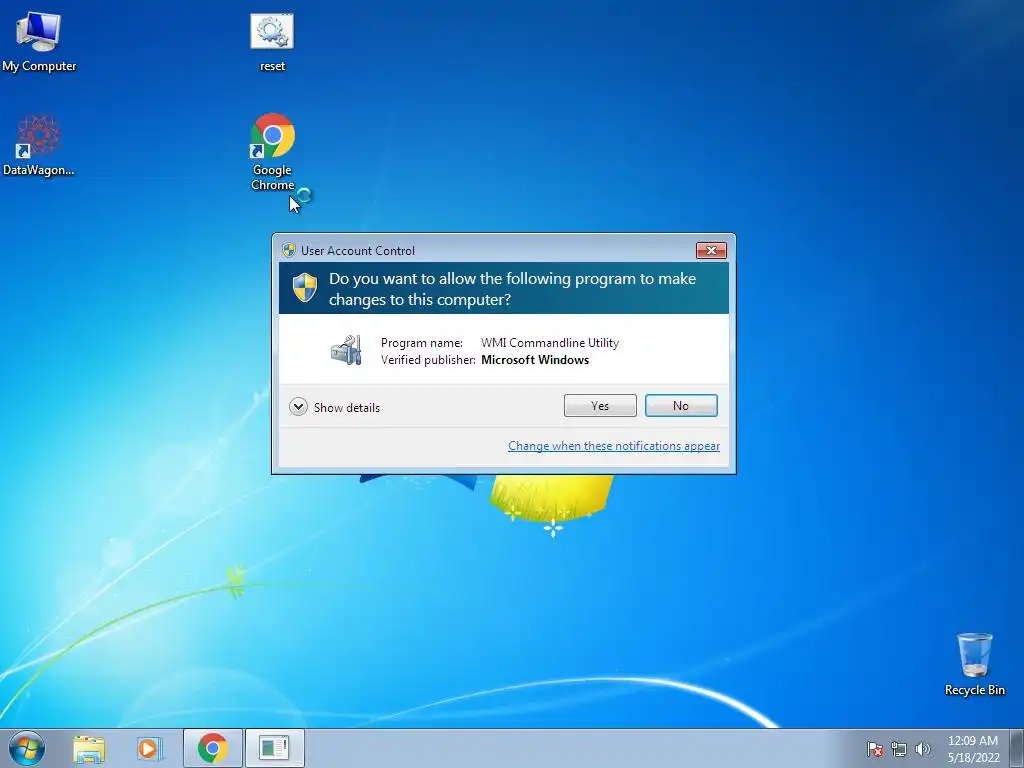Click the User Account Control title text
The image size is (1024, 768).
358,251
